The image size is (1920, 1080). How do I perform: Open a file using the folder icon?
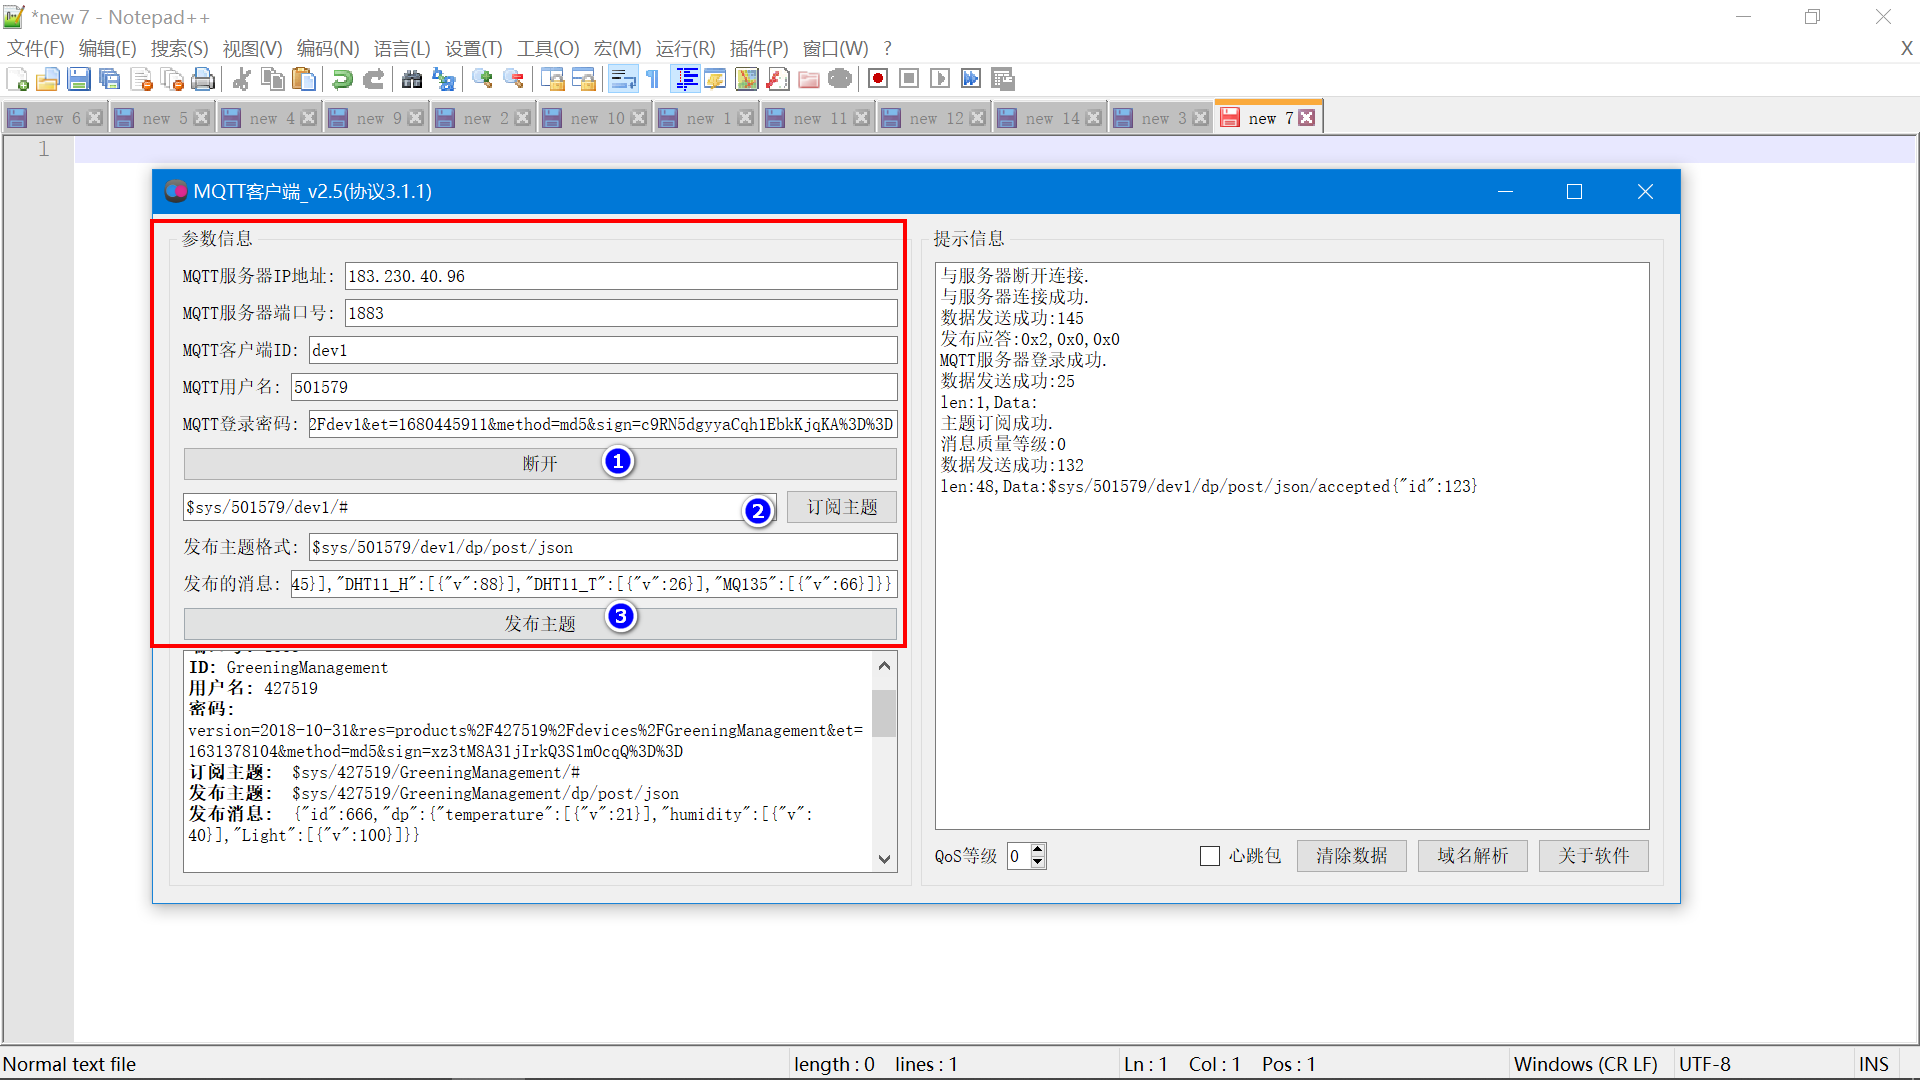pos(48,79)
